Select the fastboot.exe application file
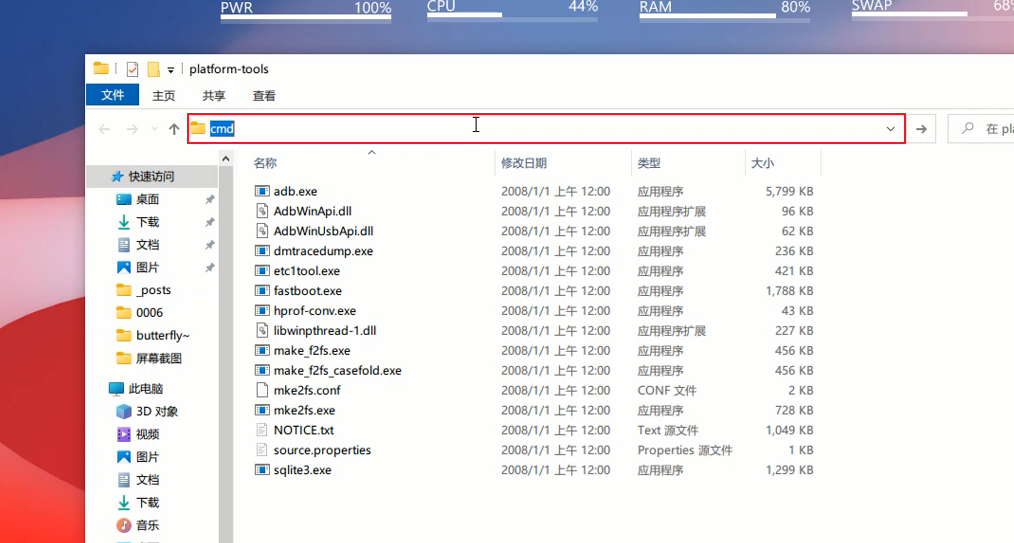The height and width of the screenshot is (543, 1014). (307, 291)
